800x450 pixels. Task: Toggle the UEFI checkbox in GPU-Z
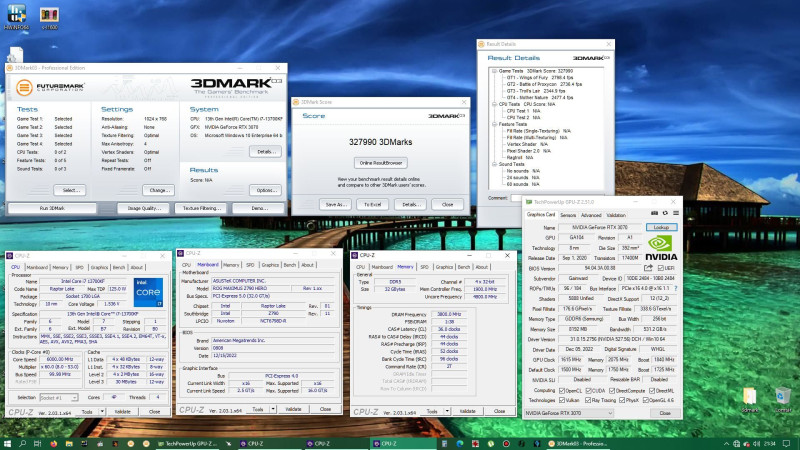tap(661, 268)
